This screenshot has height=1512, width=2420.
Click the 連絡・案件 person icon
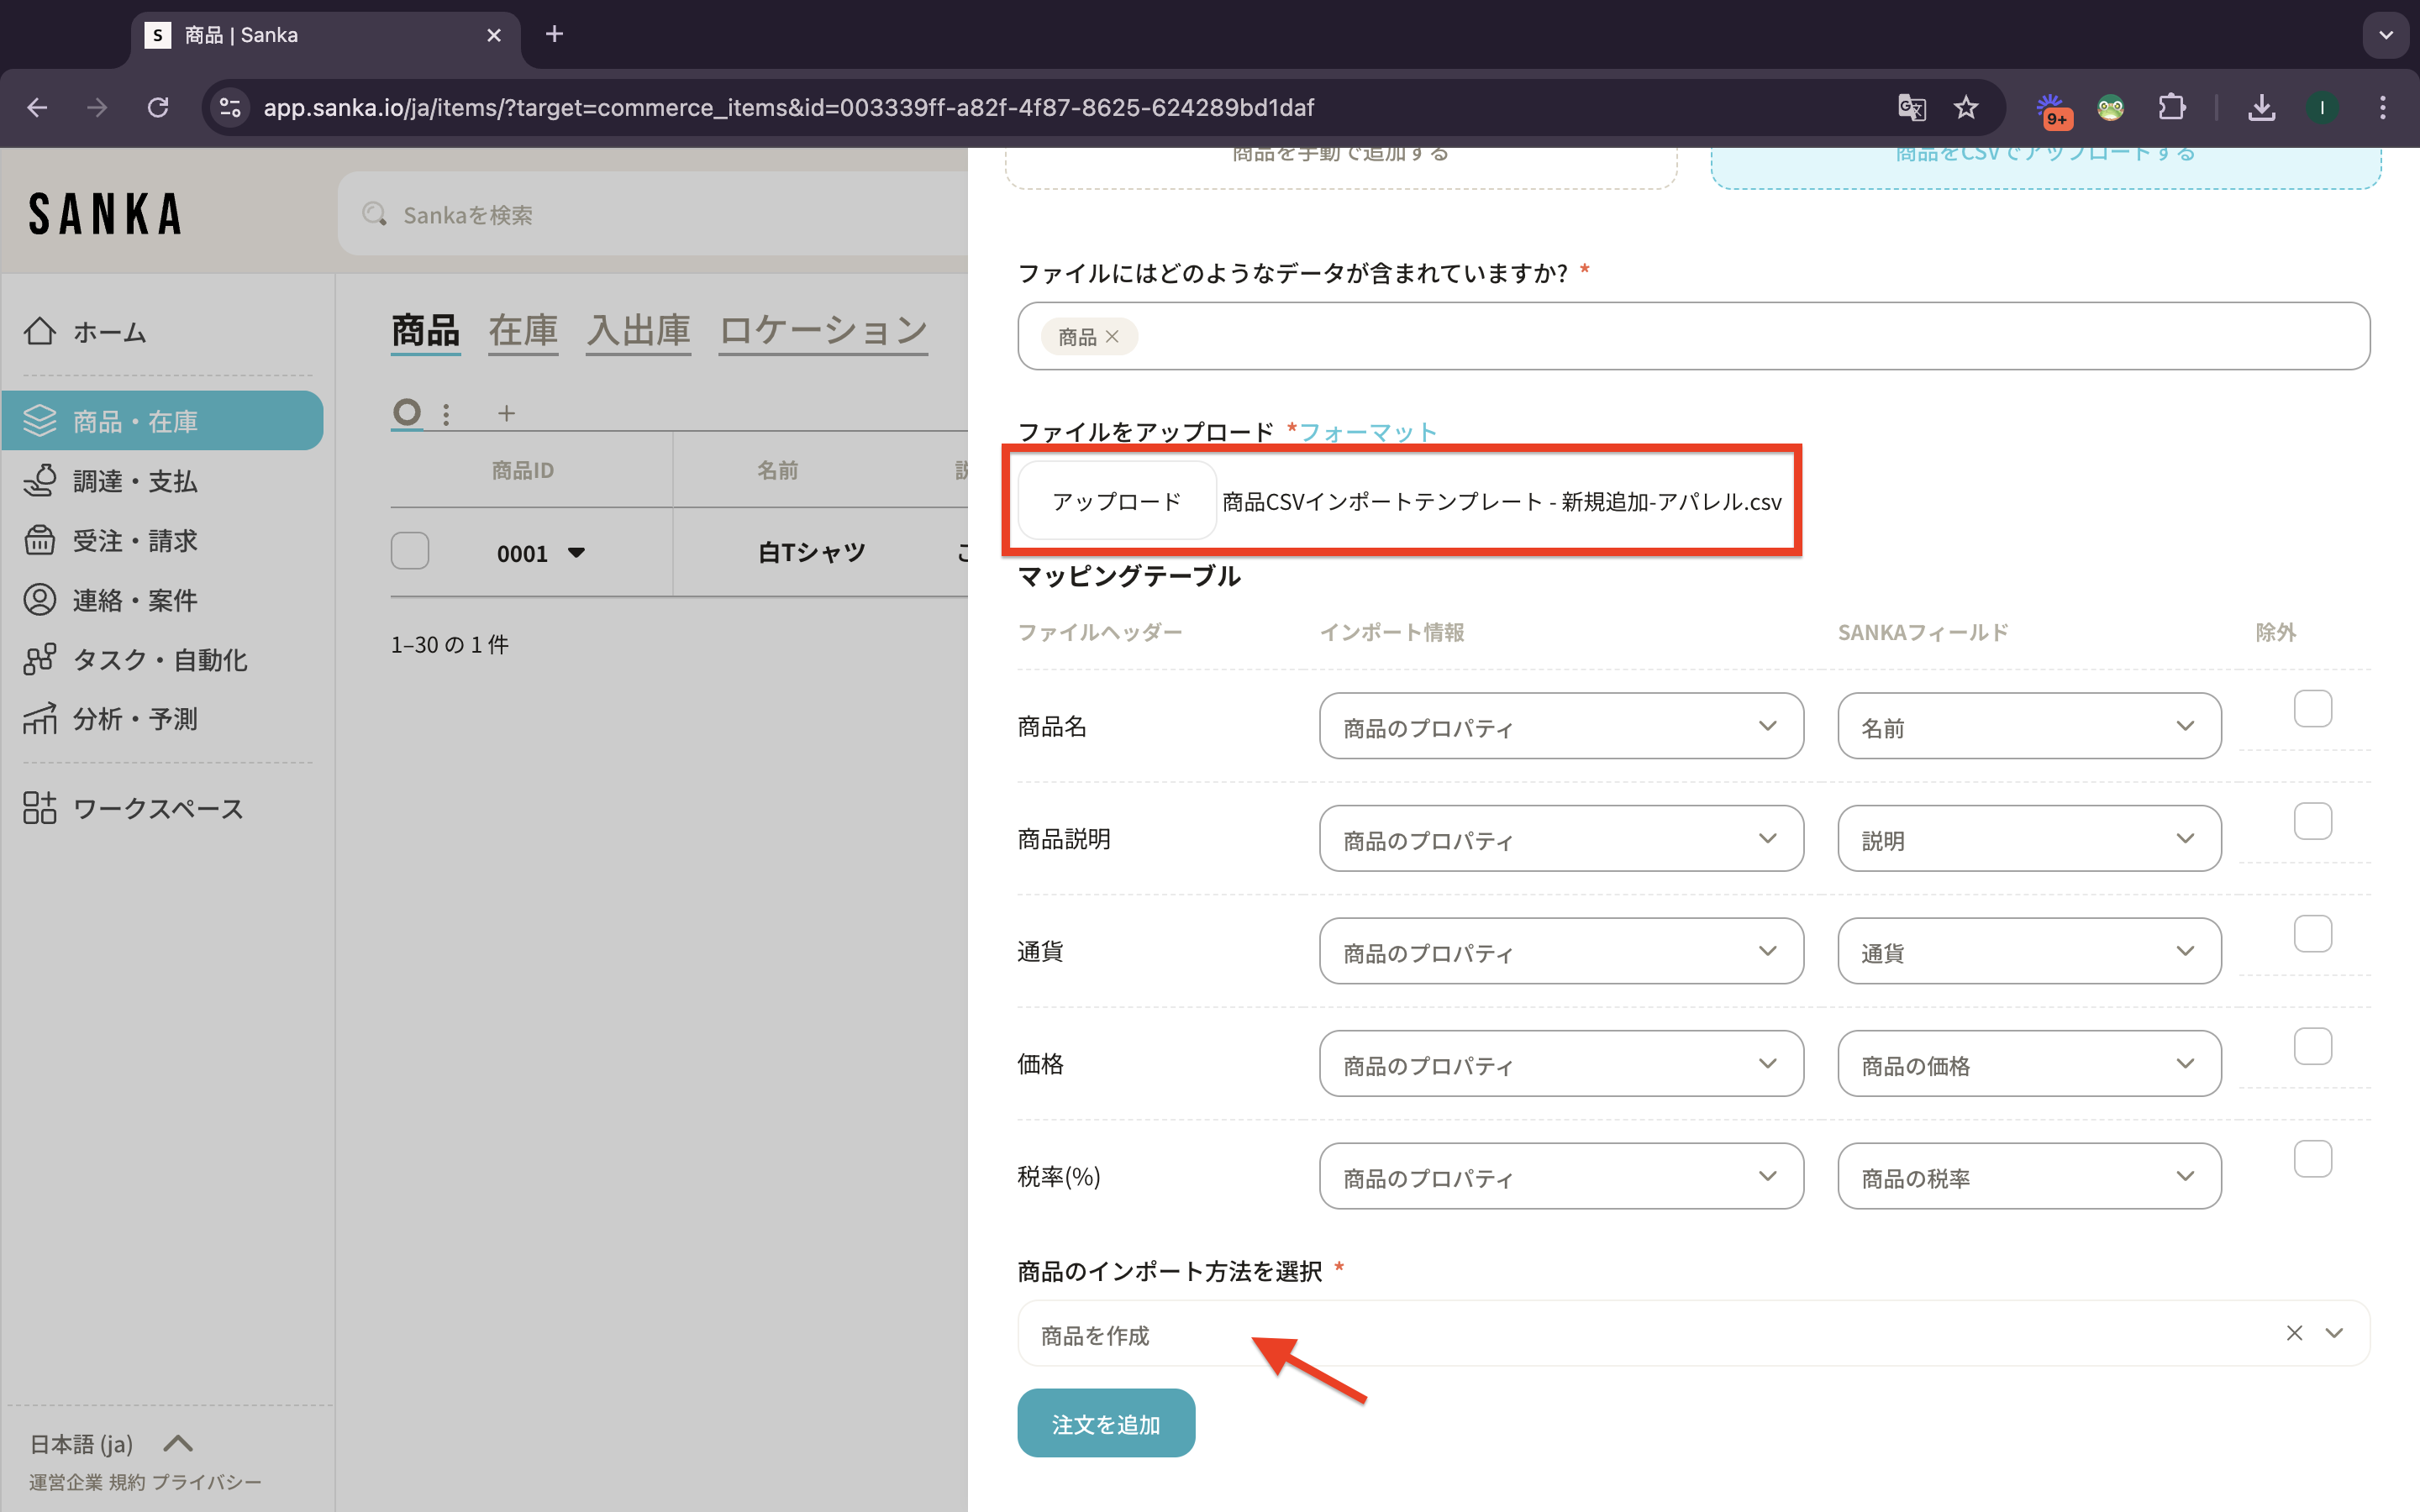[x=40, y=600]
